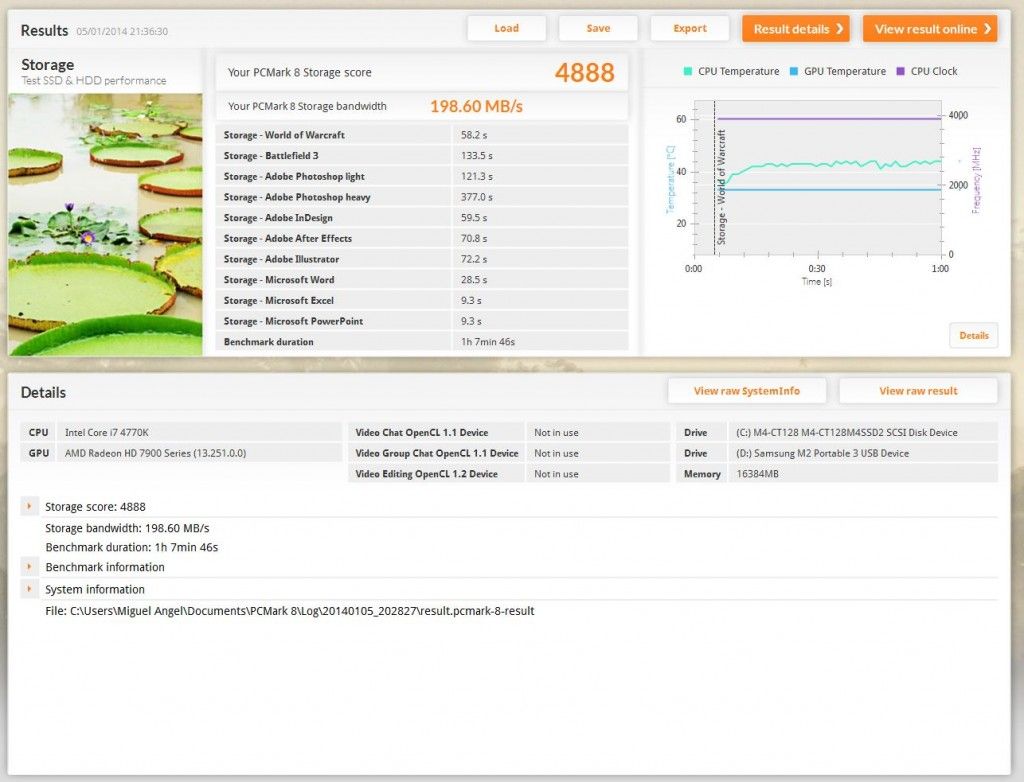This screenshot has width=1024, height=782.
Task: Click the CPU Clock legend swatch
Action: 901,71
